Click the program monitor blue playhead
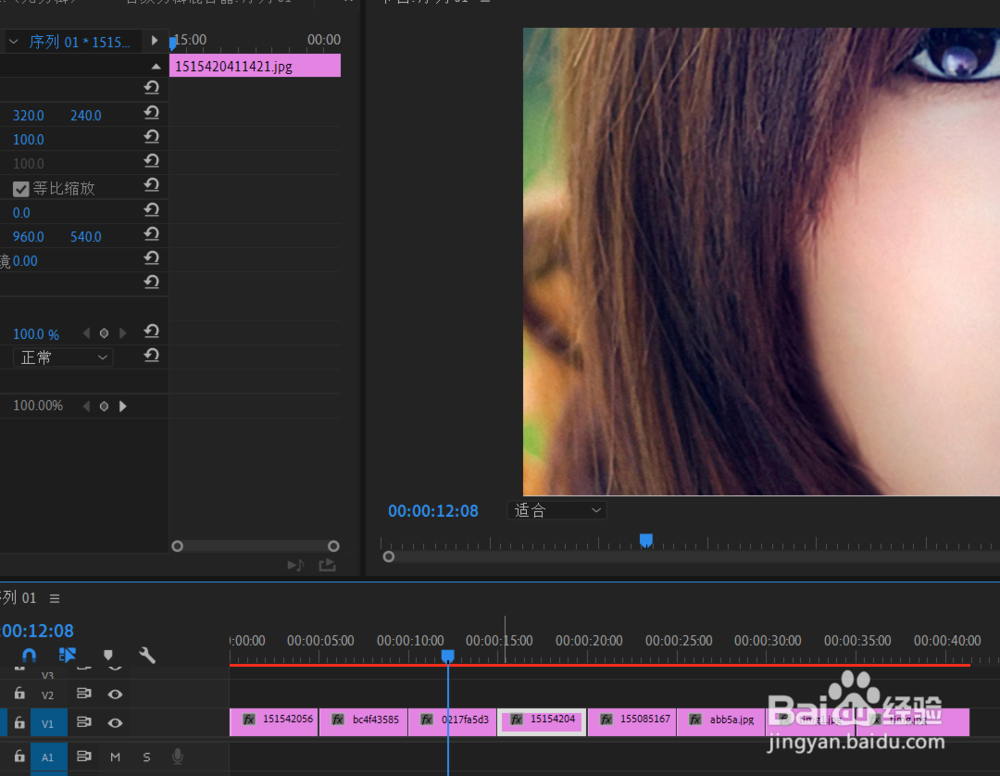The image size is (1000, 776). tap(646, 540)
